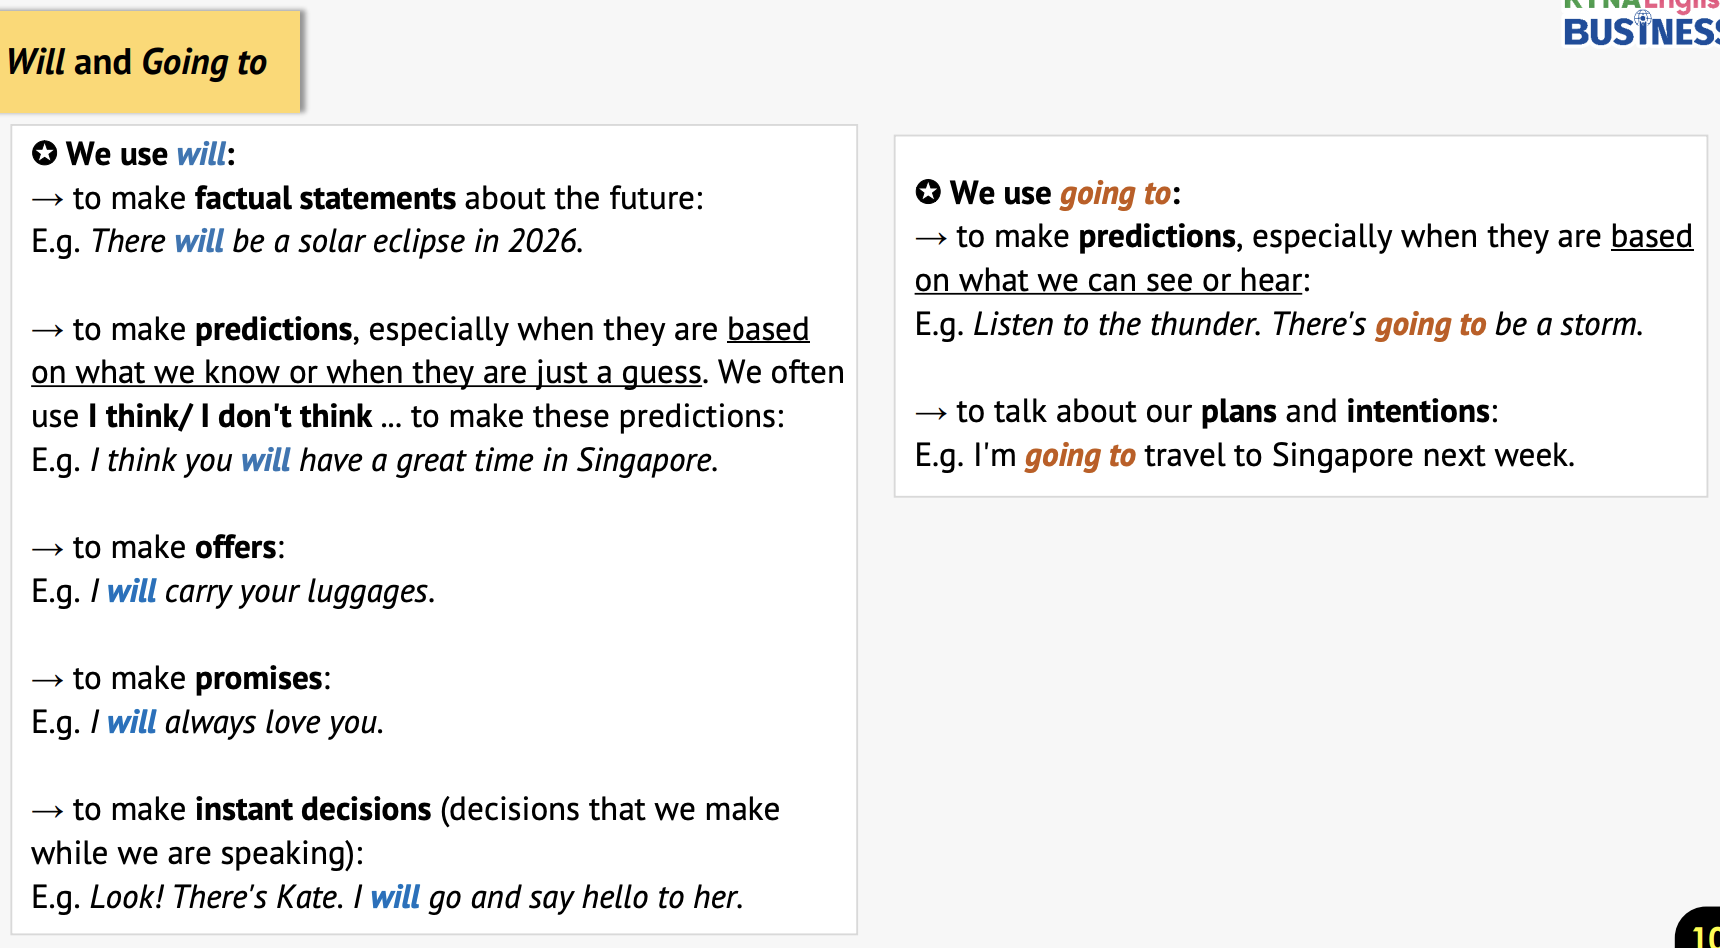
Task: Click the bold phrase "I think/ I don't think"
Action: (x=230, y=416)
